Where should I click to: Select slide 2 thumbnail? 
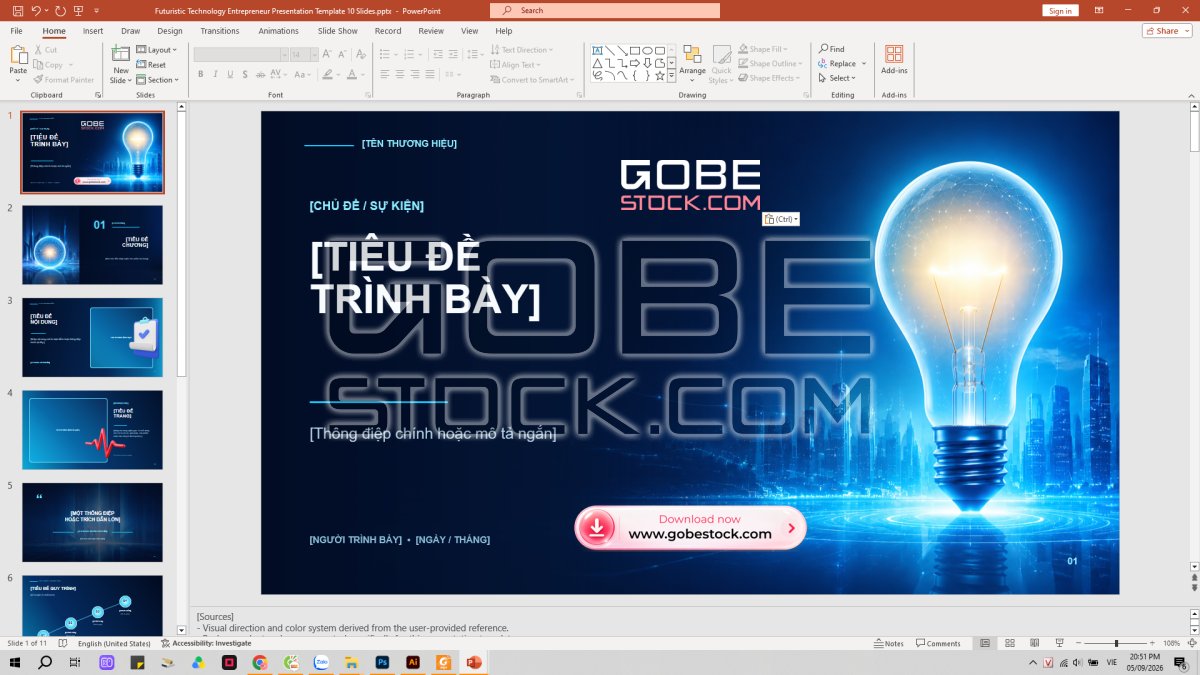pyautogui.click(x=92, y=245)
